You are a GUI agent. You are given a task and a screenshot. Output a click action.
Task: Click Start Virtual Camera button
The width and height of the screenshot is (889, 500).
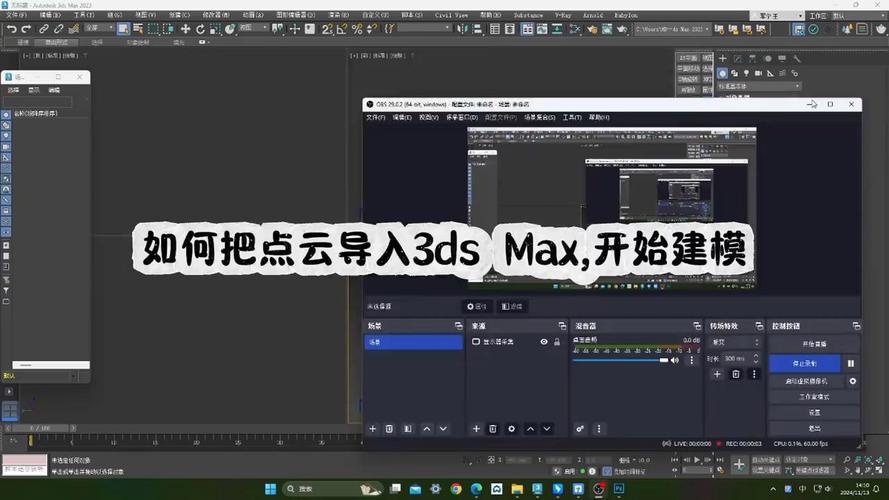[x=806, y=382]
